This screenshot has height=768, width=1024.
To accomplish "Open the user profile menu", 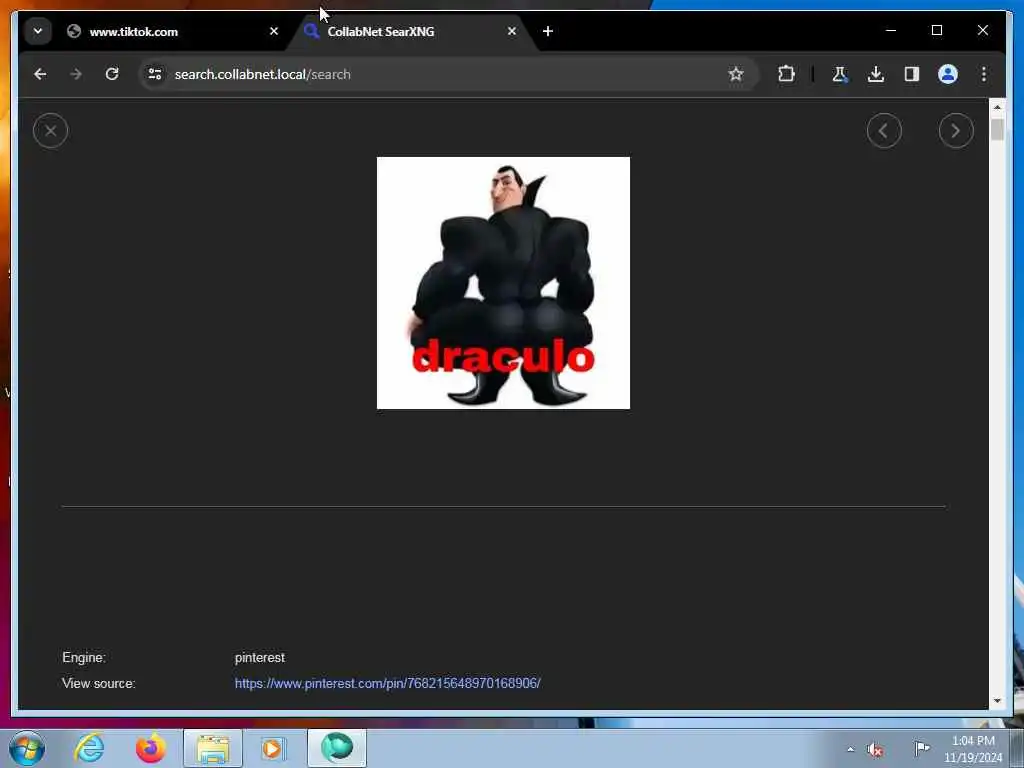I will 948,74.
